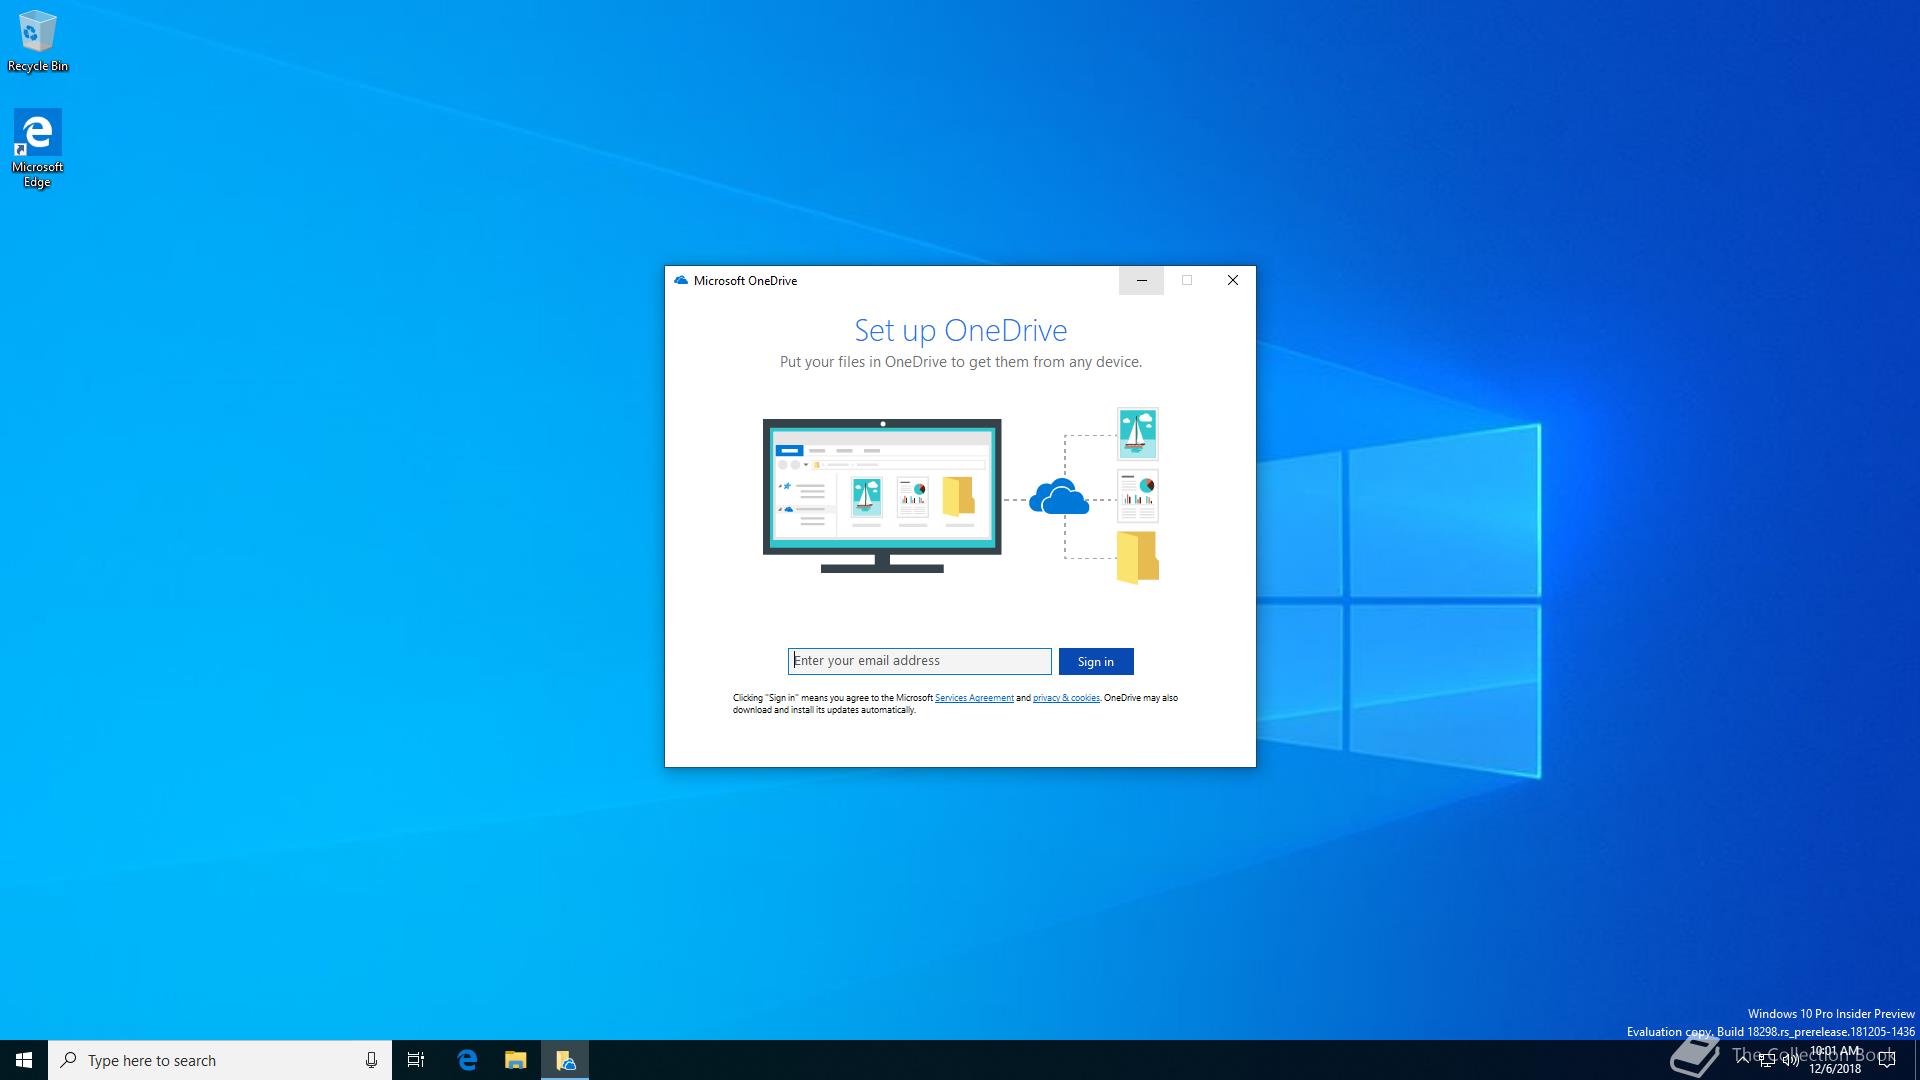Open the Action Center notifications icon
The image size is (1920, 1080).
point(1888,1060)
